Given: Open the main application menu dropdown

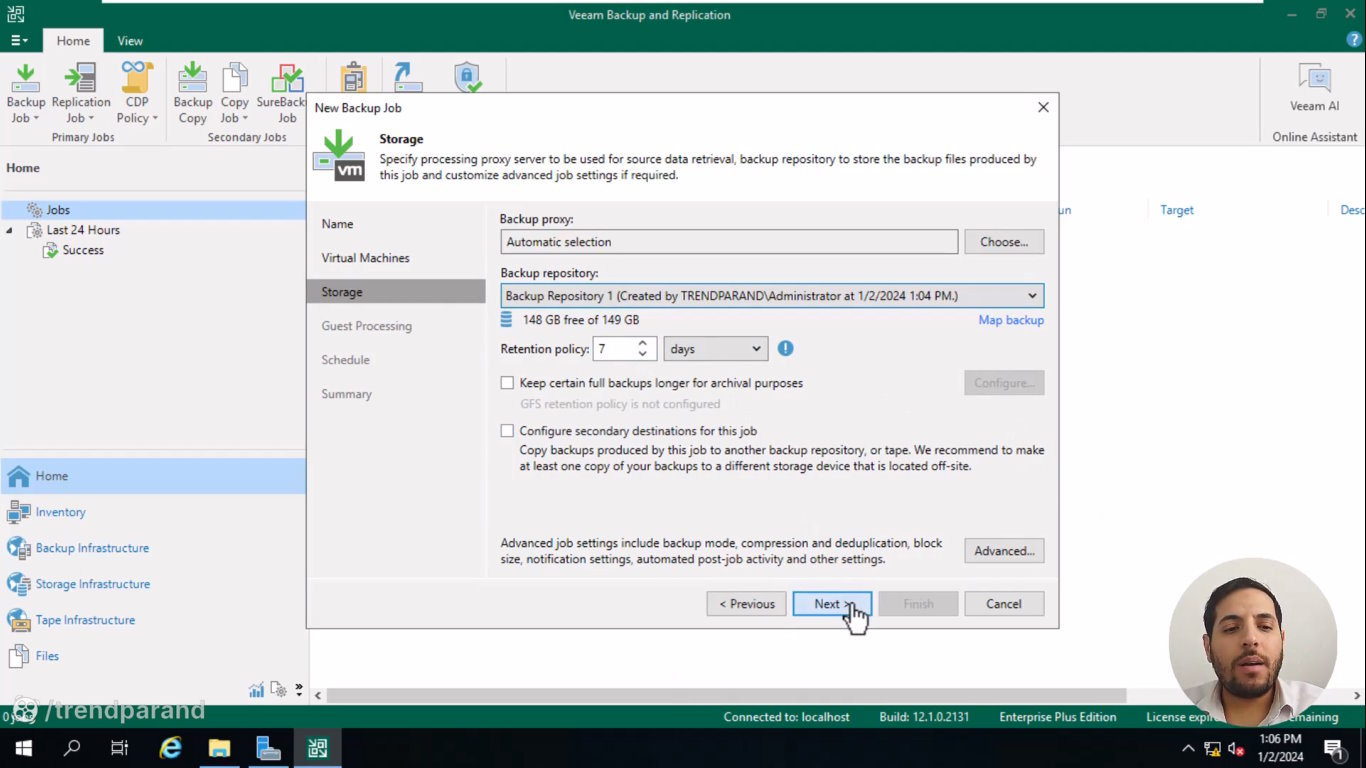Looking at the screenshot, I should (19, 41).
